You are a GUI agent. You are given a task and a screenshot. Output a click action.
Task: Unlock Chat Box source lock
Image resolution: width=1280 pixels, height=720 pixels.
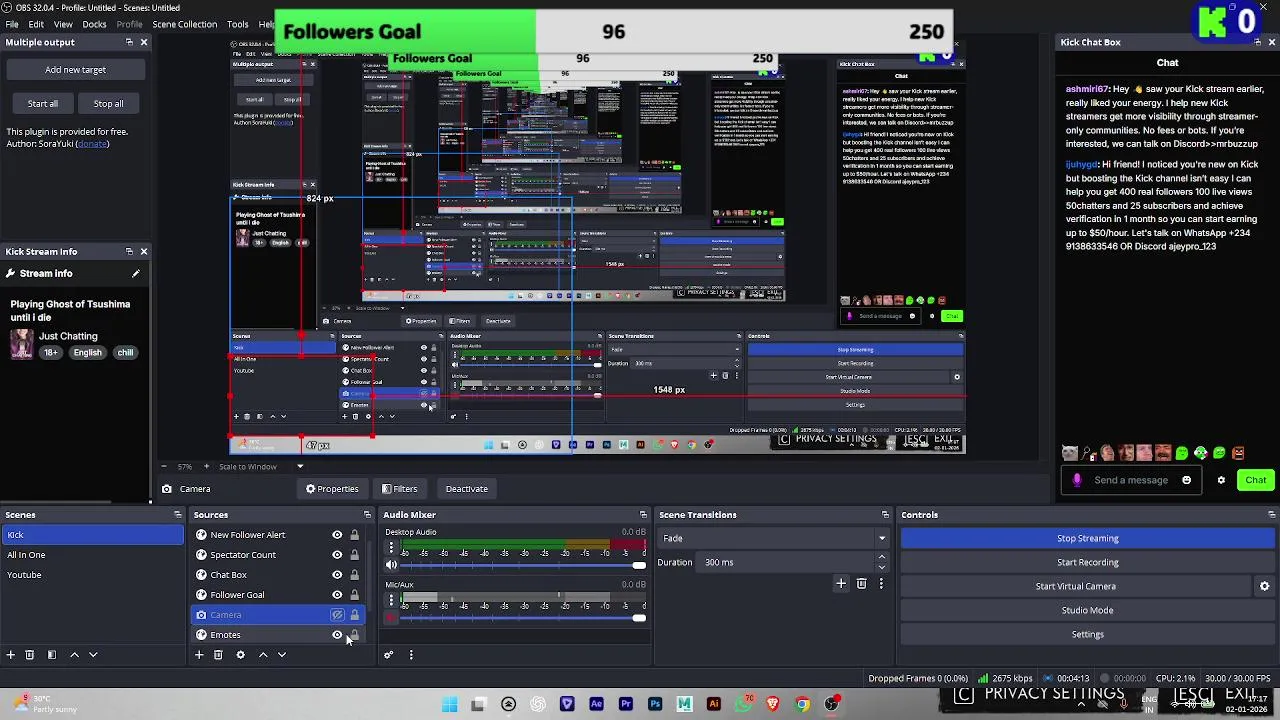(354, 575)
